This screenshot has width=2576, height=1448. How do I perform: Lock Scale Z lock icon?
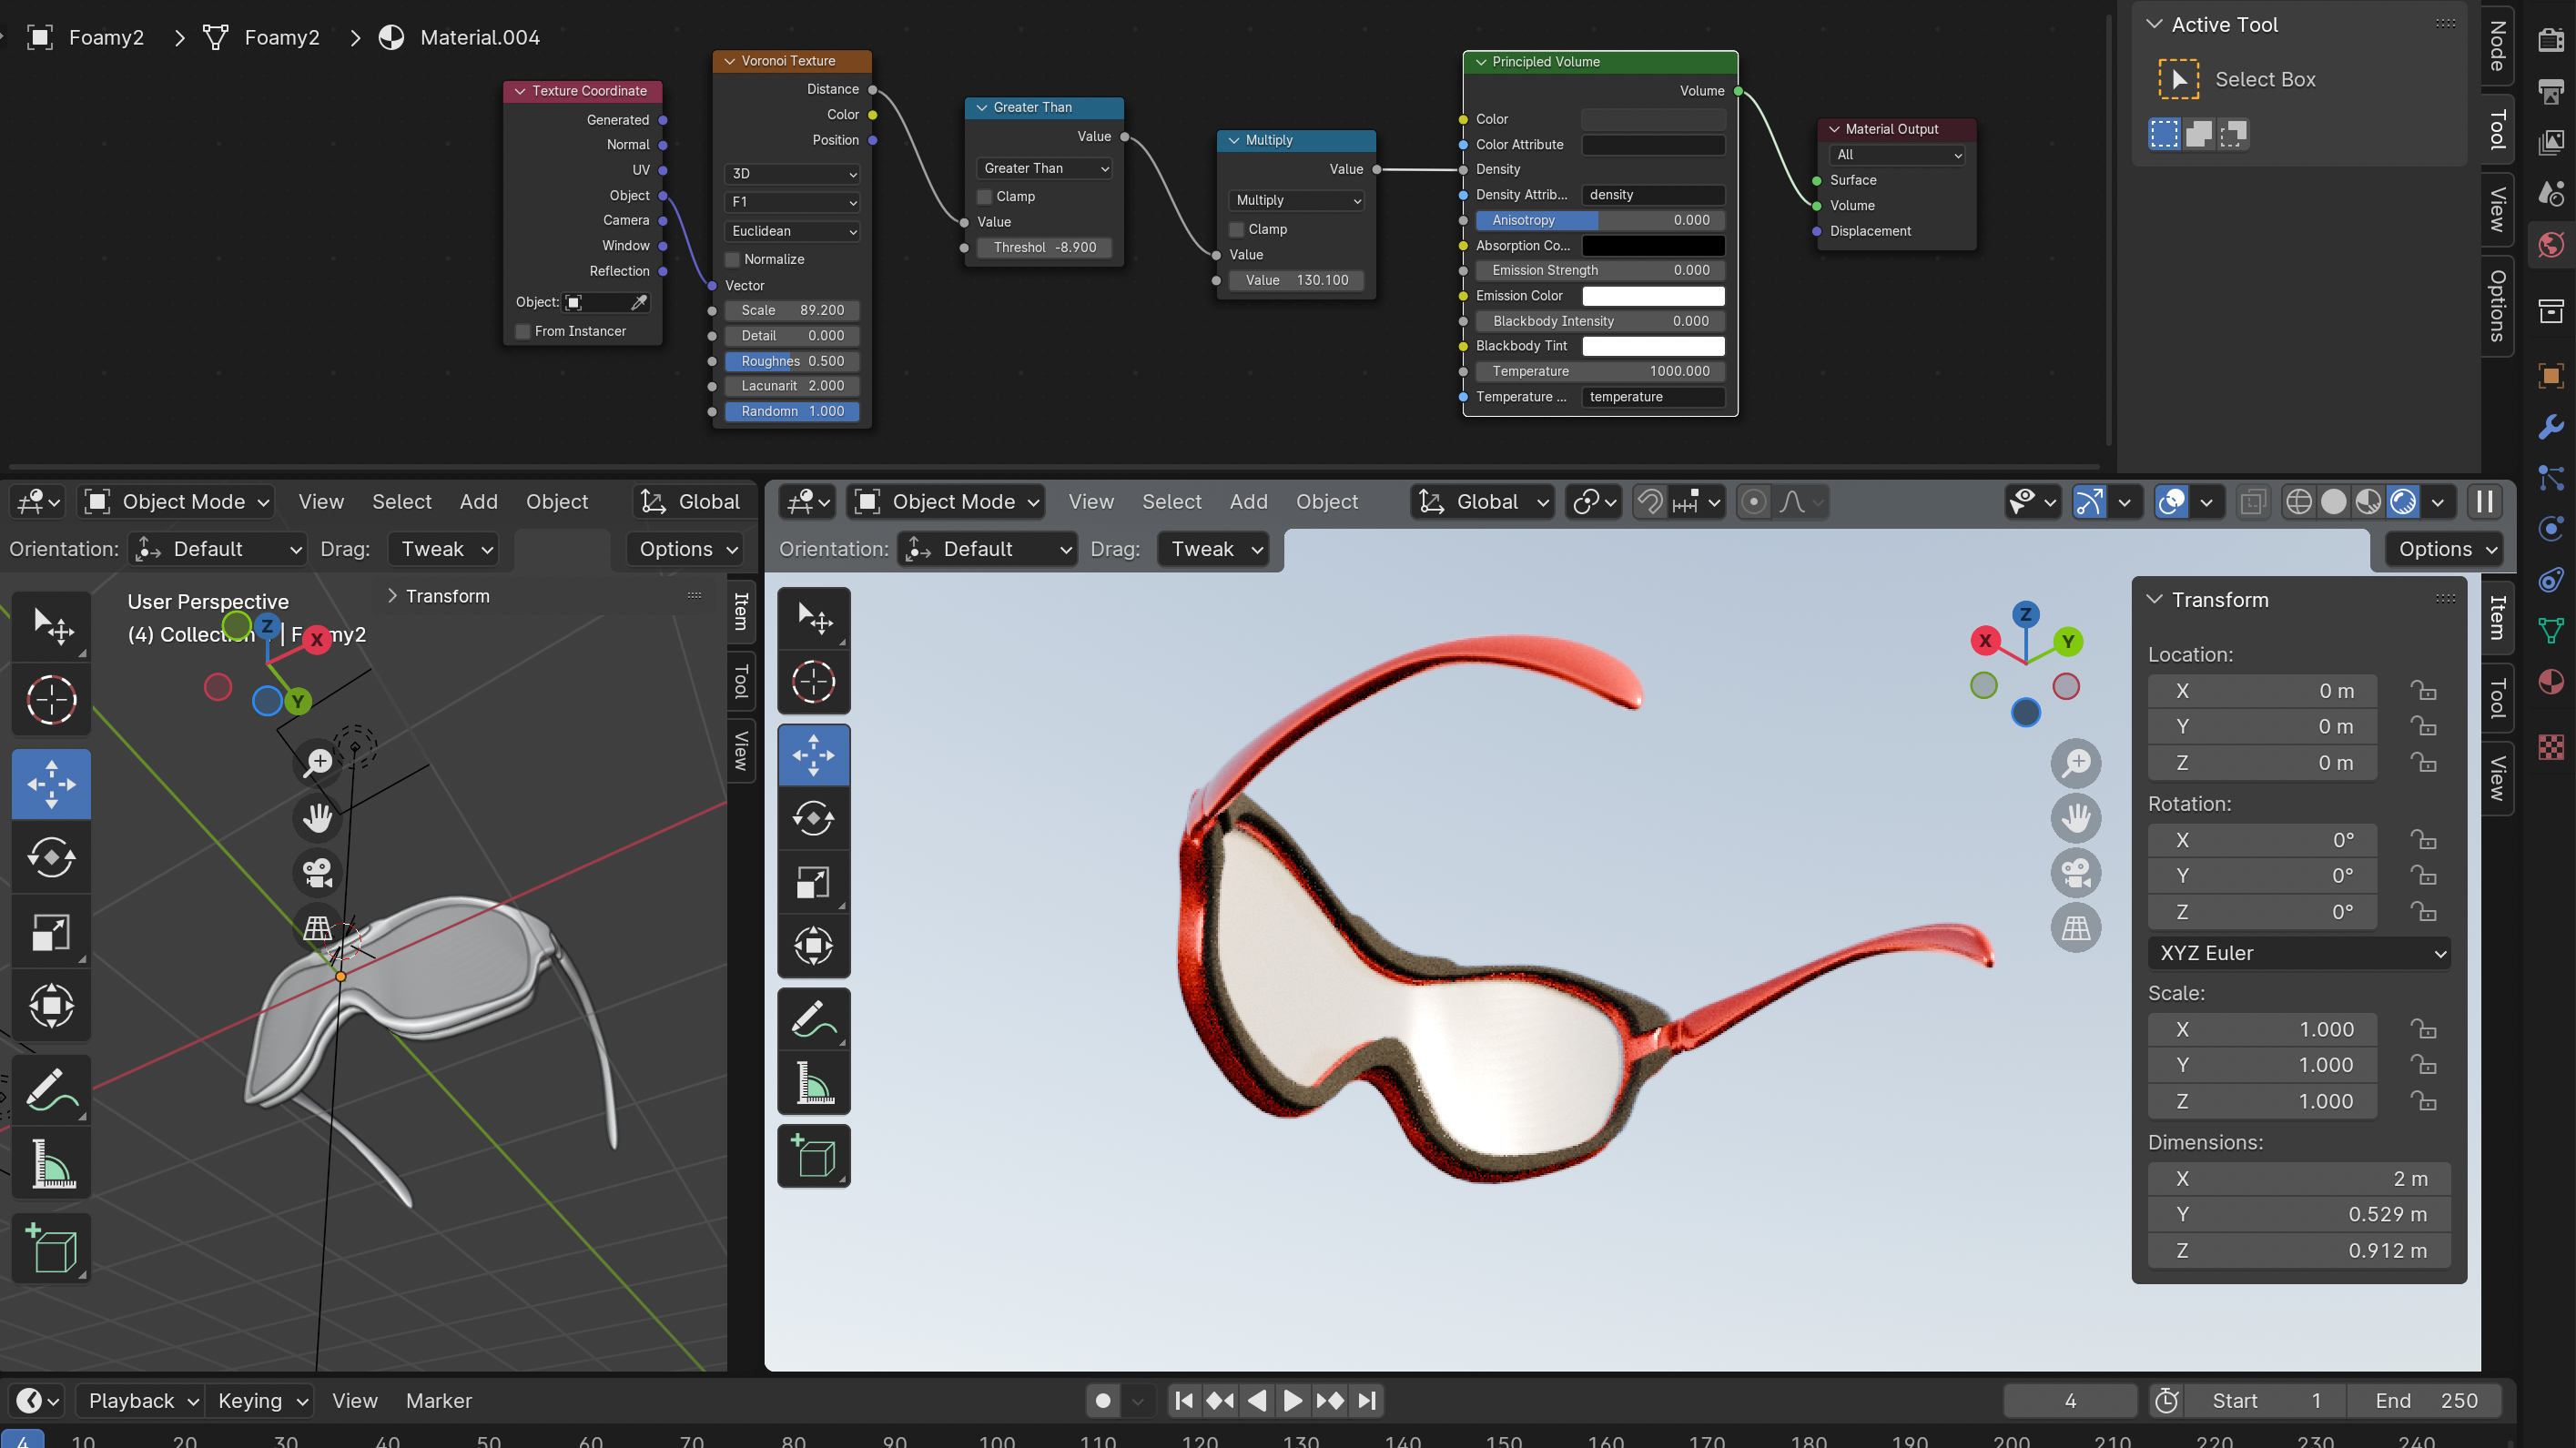pos(2423,1101)
